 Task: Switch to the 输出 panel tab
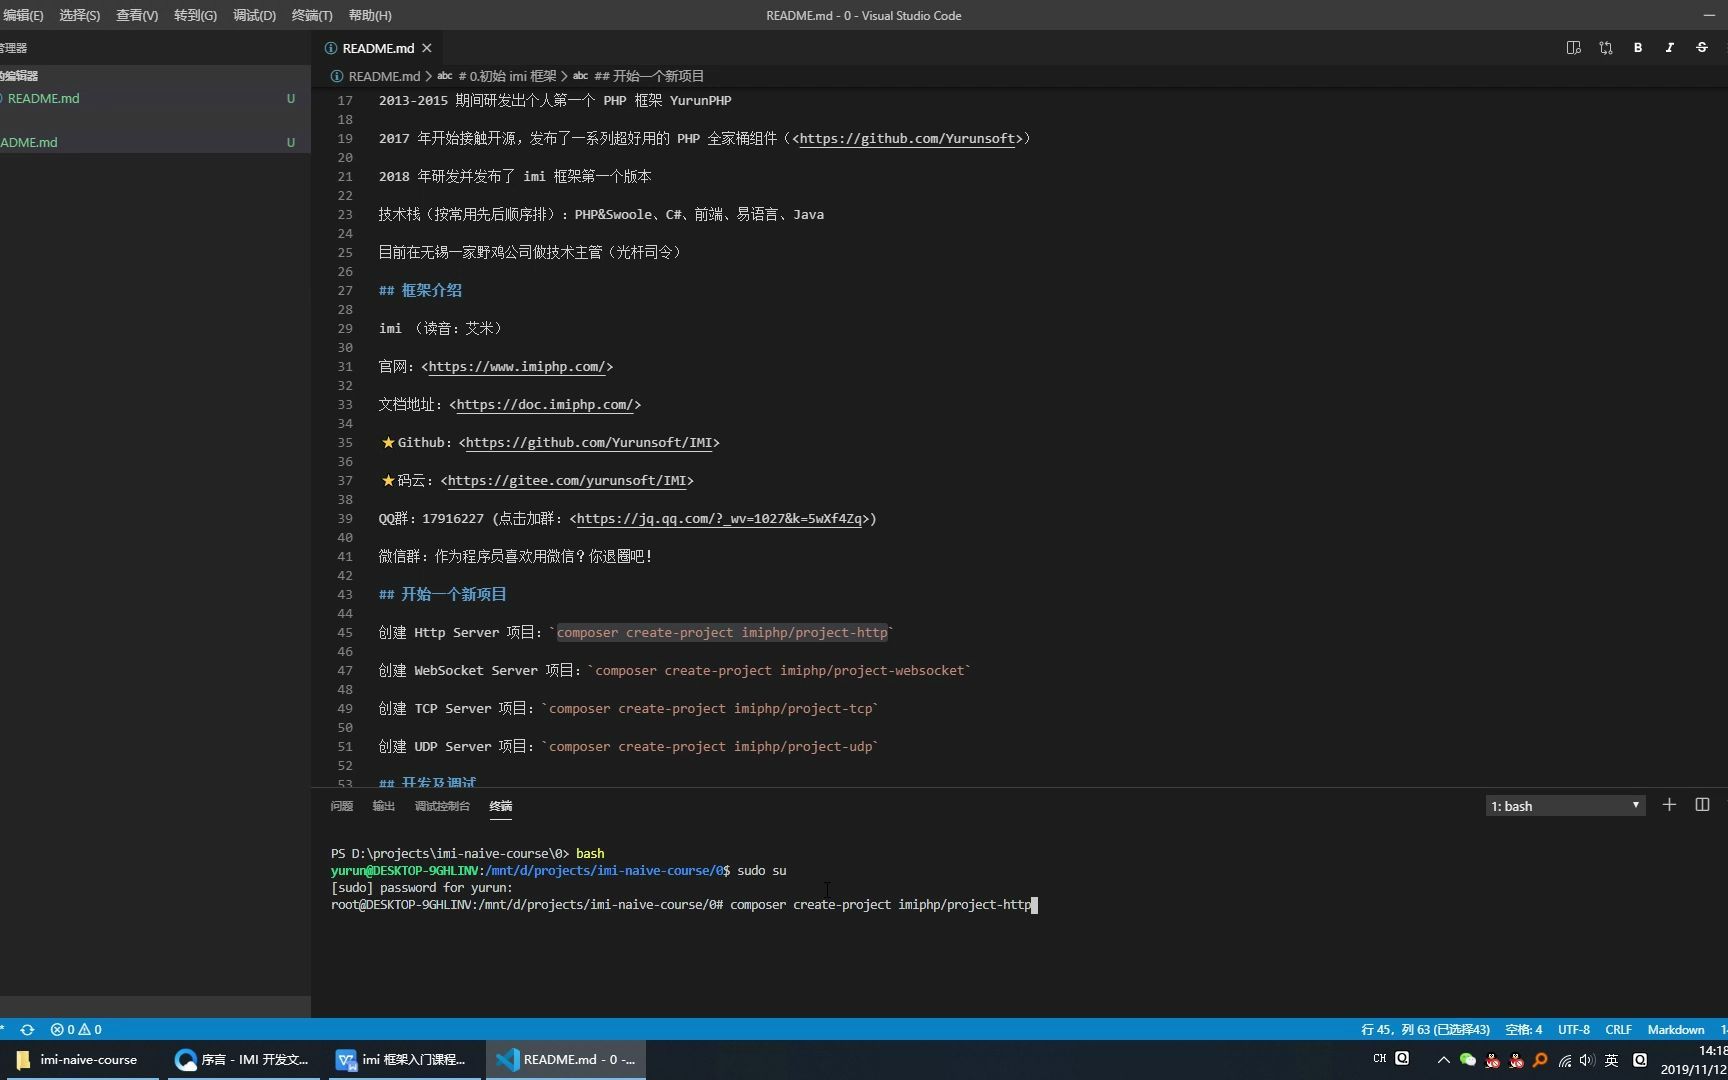[x=384, y=806]
